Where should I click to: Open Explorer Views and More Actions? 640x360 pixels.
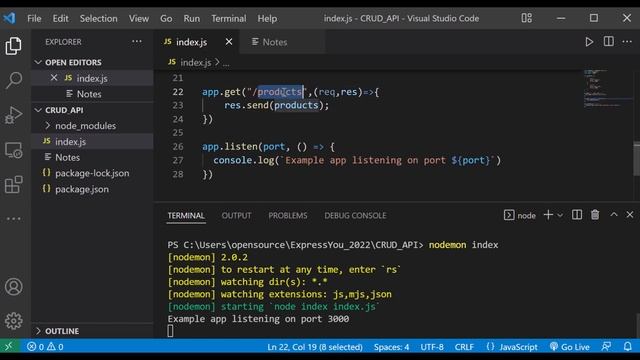click(137, 42)
